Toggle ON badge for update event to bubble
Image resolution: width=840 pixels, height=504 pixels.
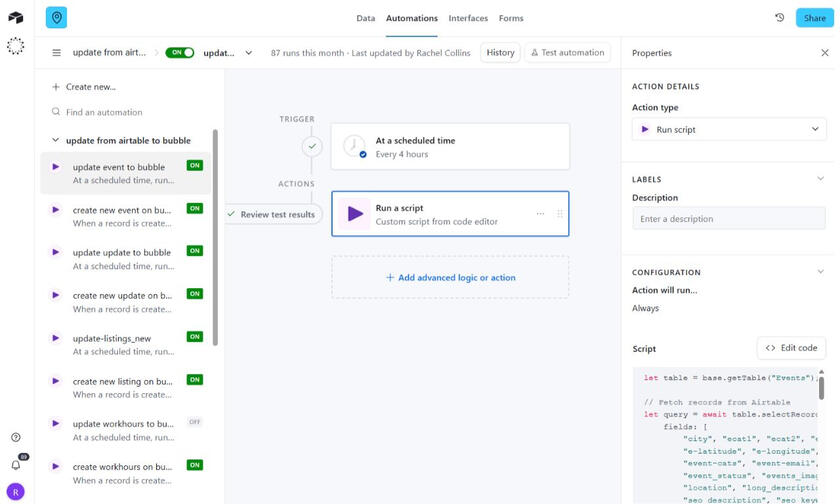(194, 166)
